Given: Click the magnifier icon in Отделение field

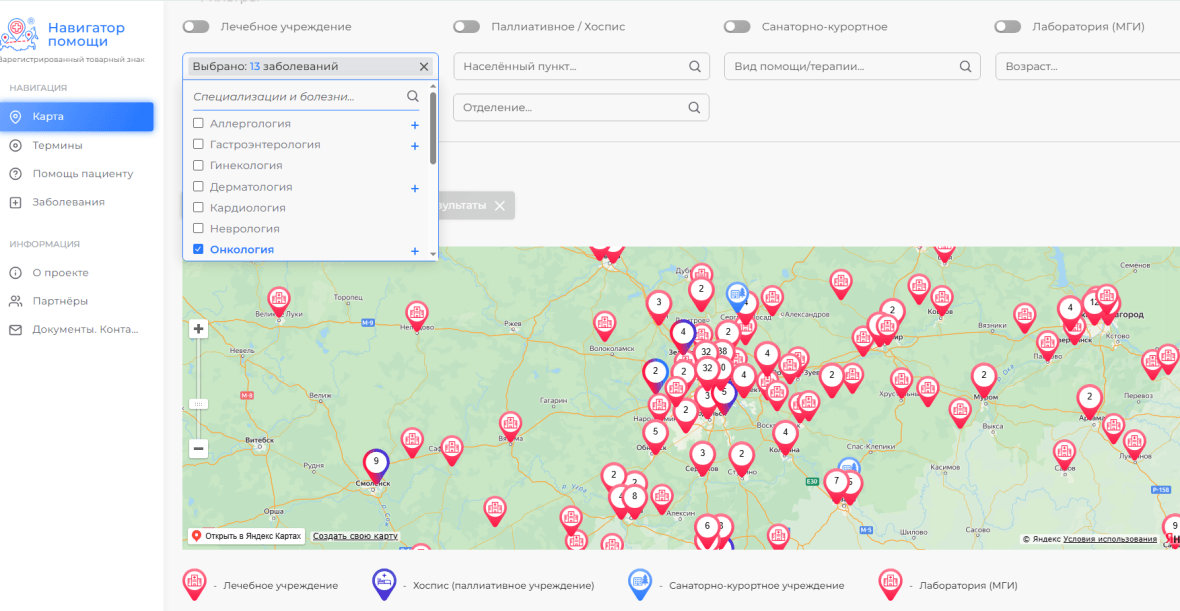Looking at the screenshot, I should (695, 108).
